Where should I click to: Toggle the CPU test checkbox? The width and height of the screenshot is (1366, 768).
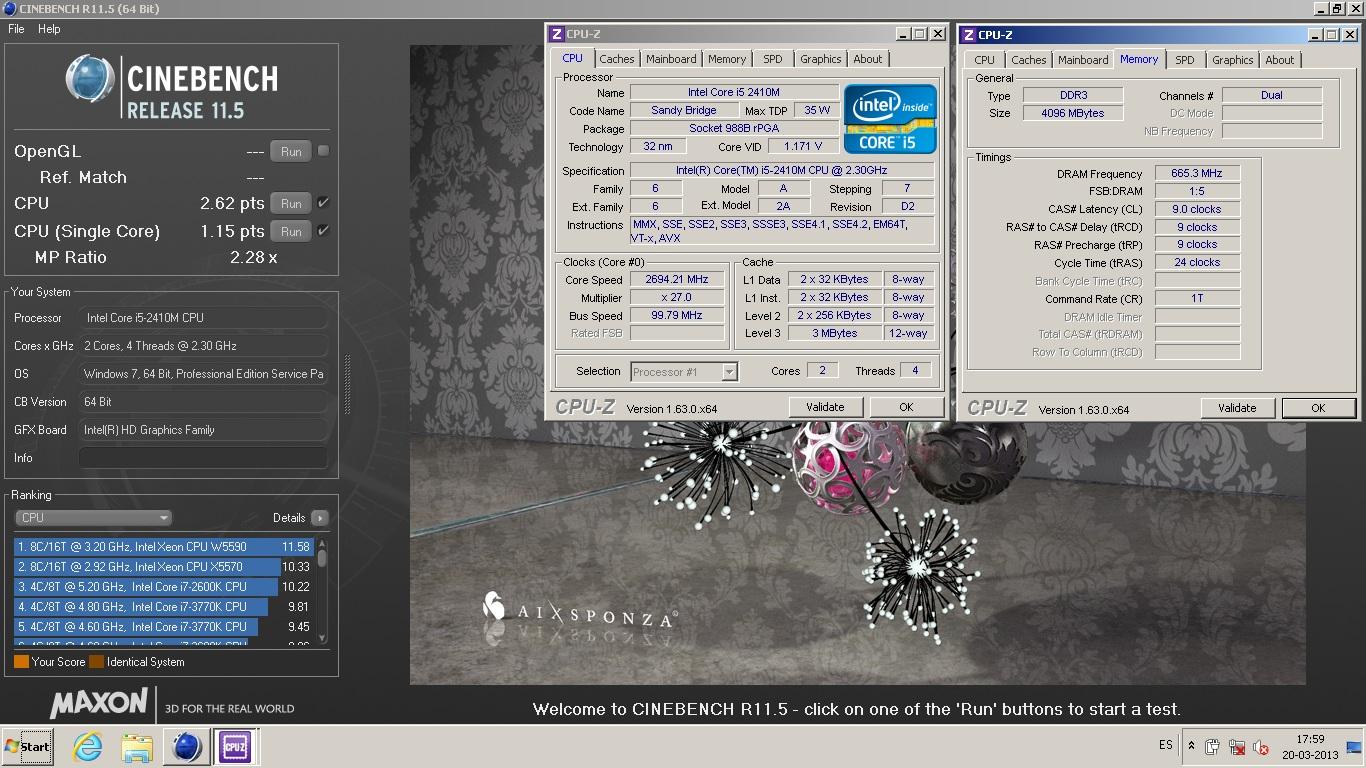click(323, 203)
